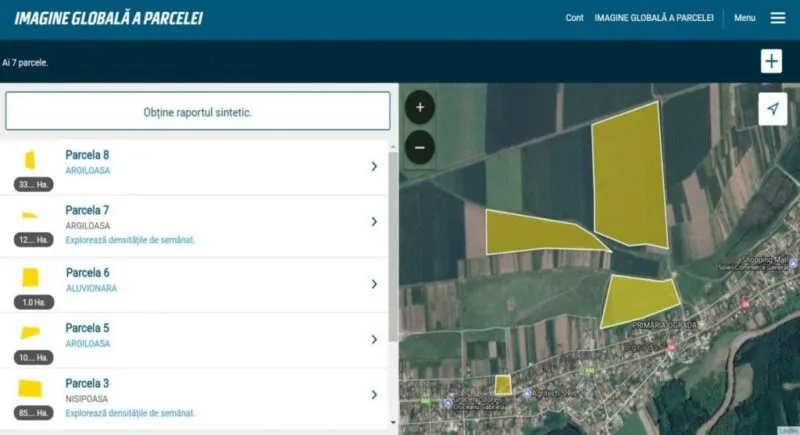This screenshot has height=435, width=800.
Task: Click Parcela 7 title text
Action: click(87, 210)
